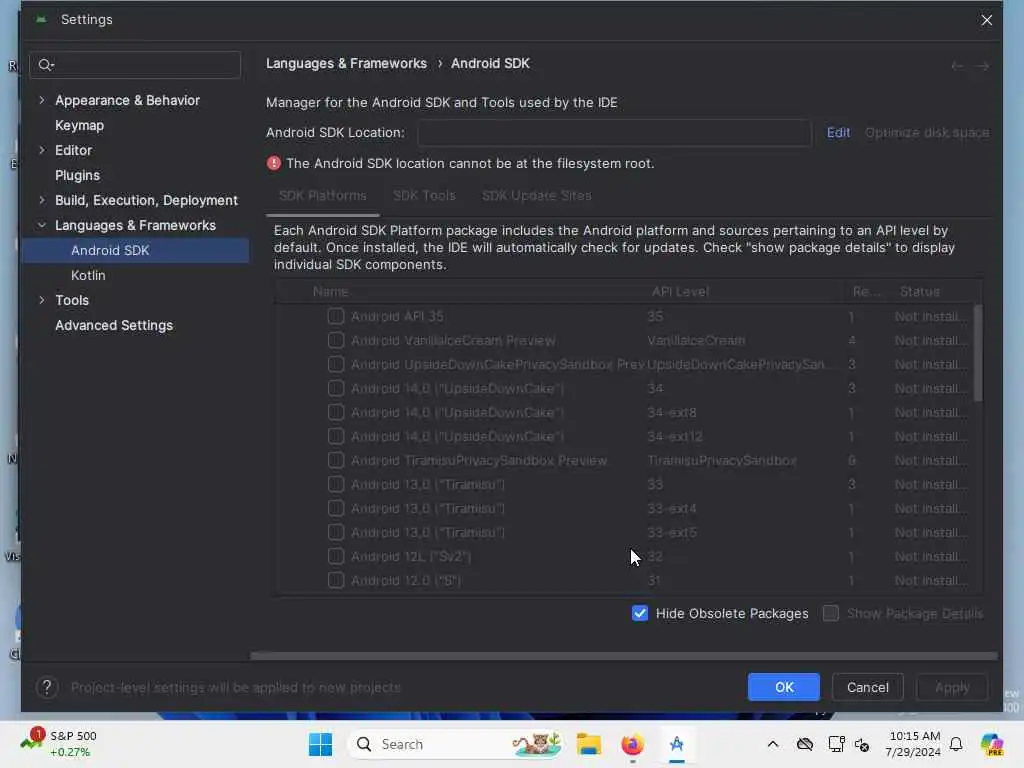Expand the Tools section arrow
This screenshot has height=768, width=1024.
(42, 300)
